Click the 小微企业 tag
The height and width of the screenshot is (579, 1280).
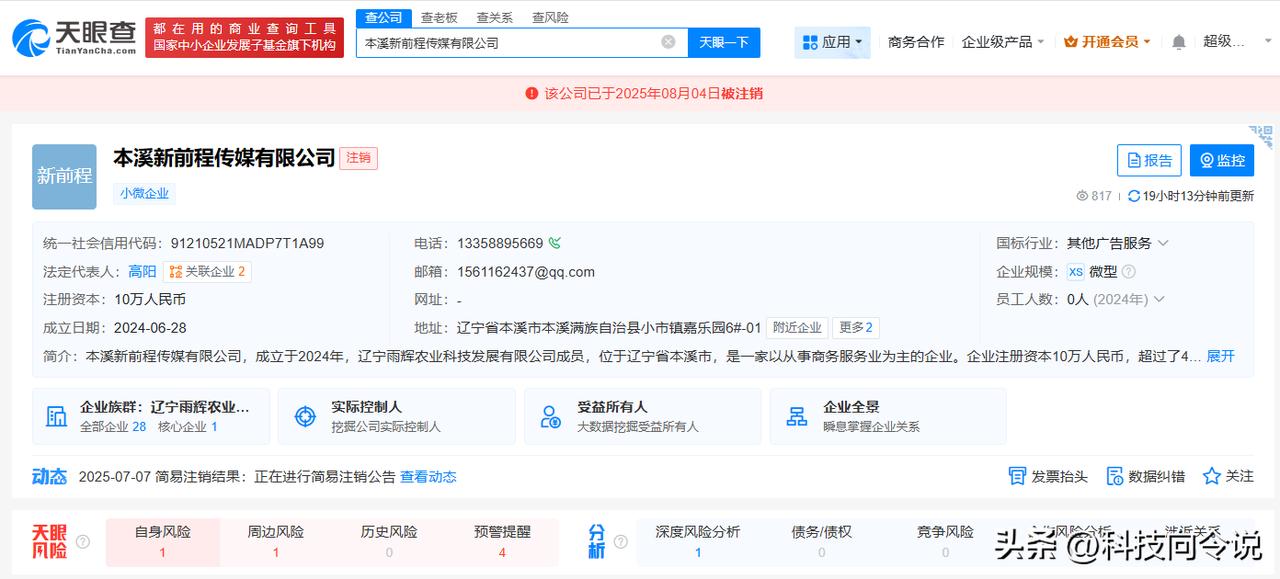[145, 194]
